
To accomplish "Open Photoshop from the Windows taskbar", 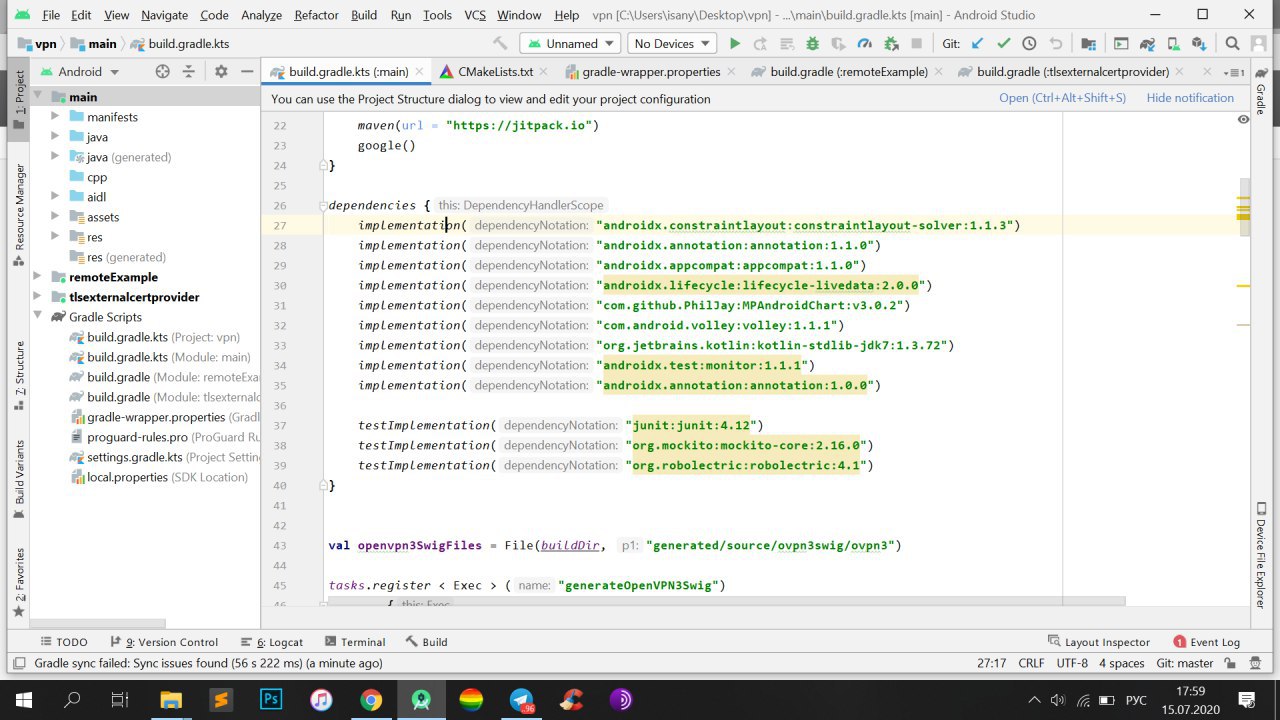I will click(x=271, y=700).
